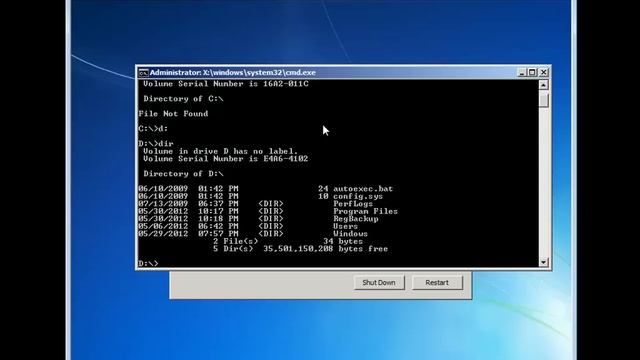
Task: Click the 'C:\>d:' command line
Action: click(x=153, y=129)
